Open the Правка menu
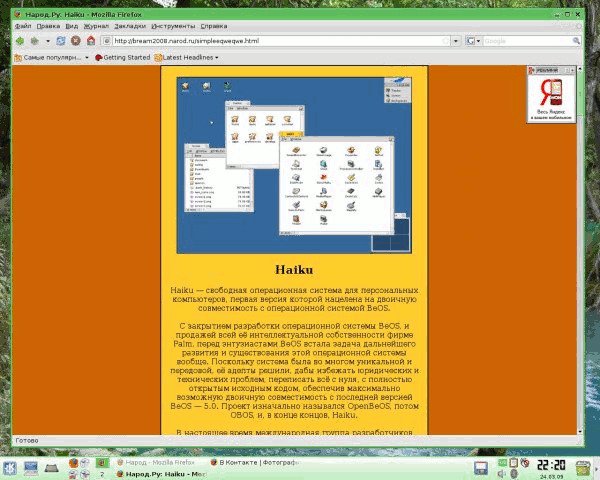The image size is (600, 480). [48, 26]
